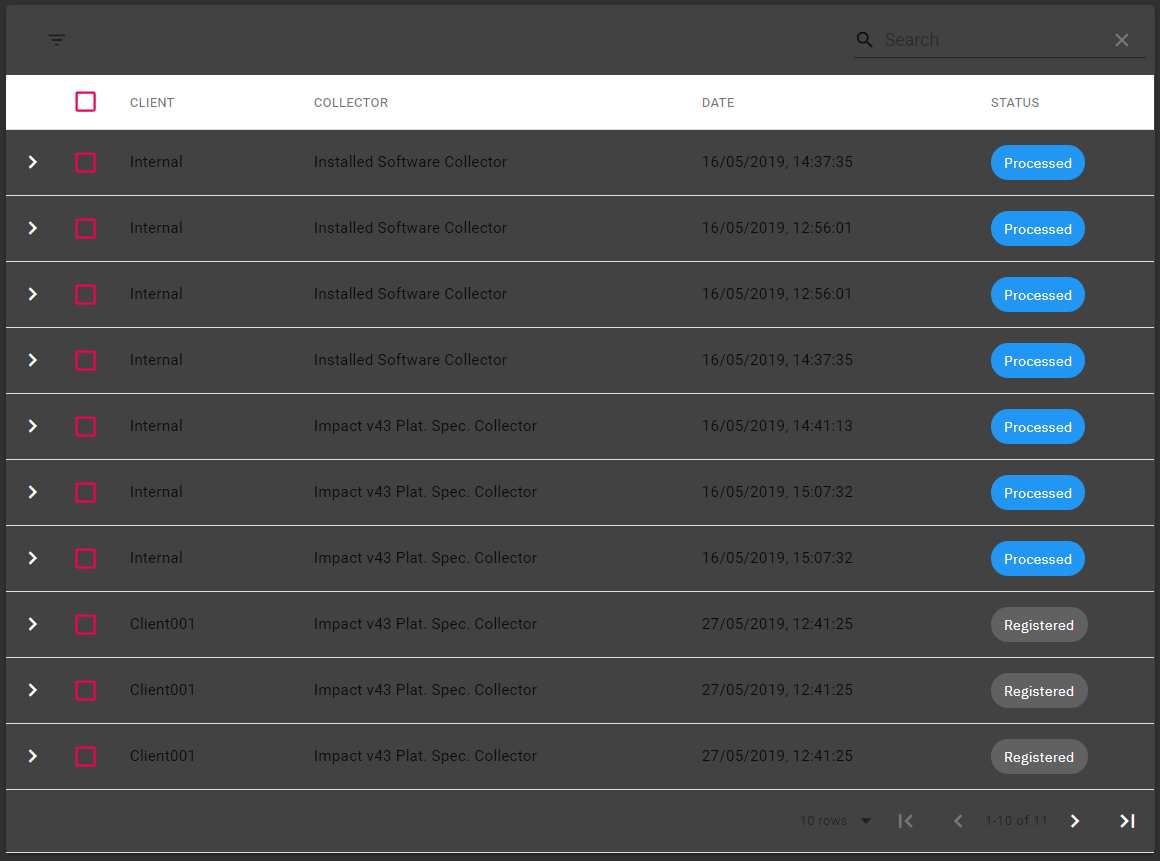Click inside the Search input field
Screen dimensions: 1160x861
990,40
